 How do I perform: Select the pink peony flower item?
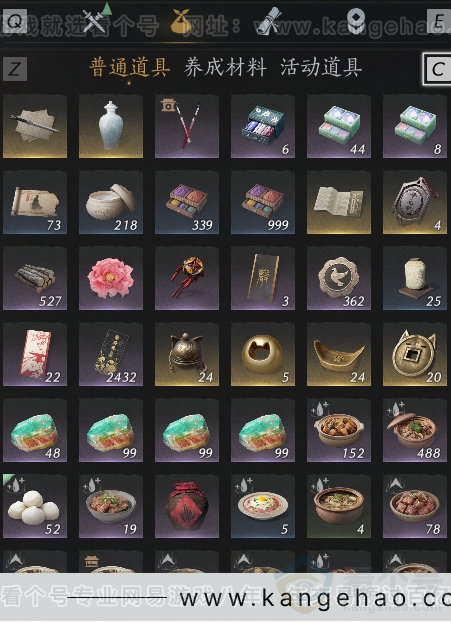pyautogui.click(x=111, y=278)
